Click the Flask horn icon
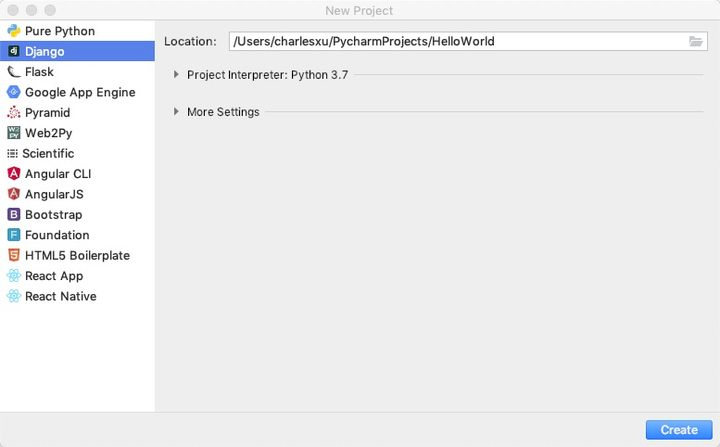The height and width of the screenshot is (447, 720). tap(14, 72)
